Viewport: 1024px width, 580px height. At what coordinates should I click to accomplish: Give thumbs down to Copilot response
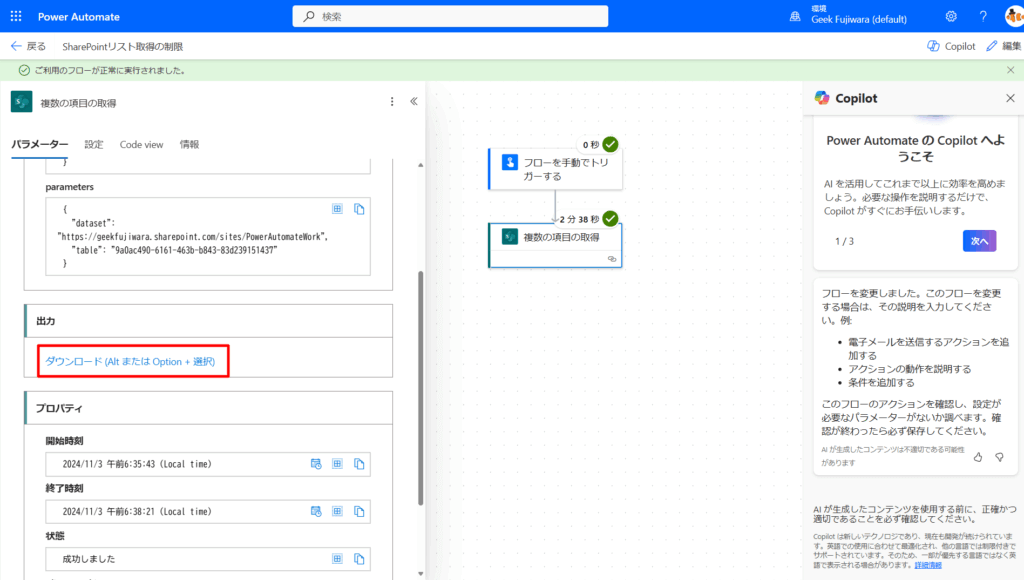(999, 457)
